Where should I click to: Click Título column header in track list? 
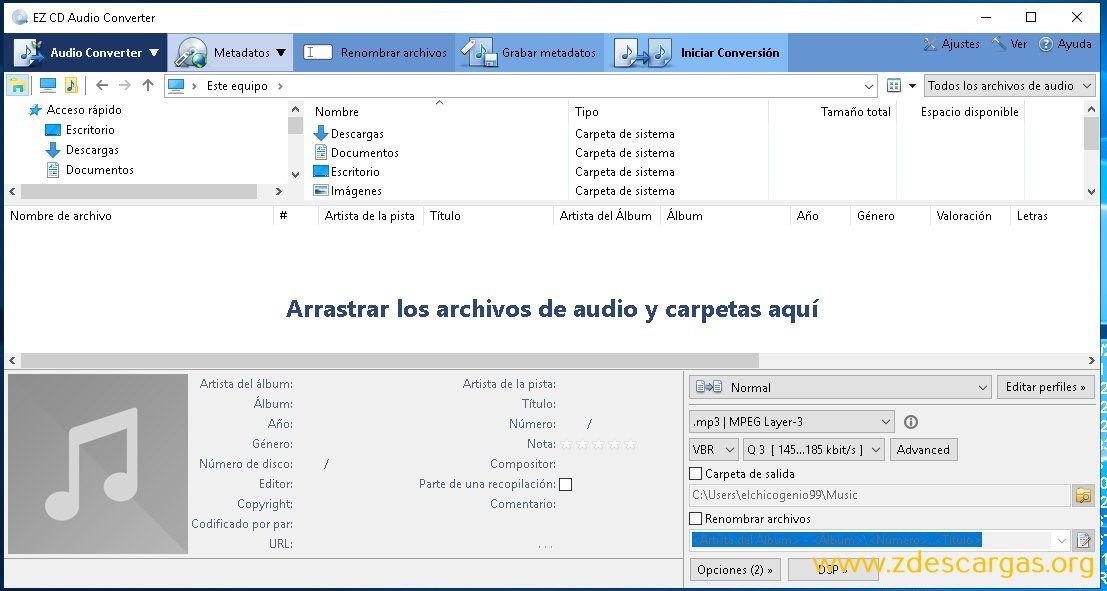(445, 216)
